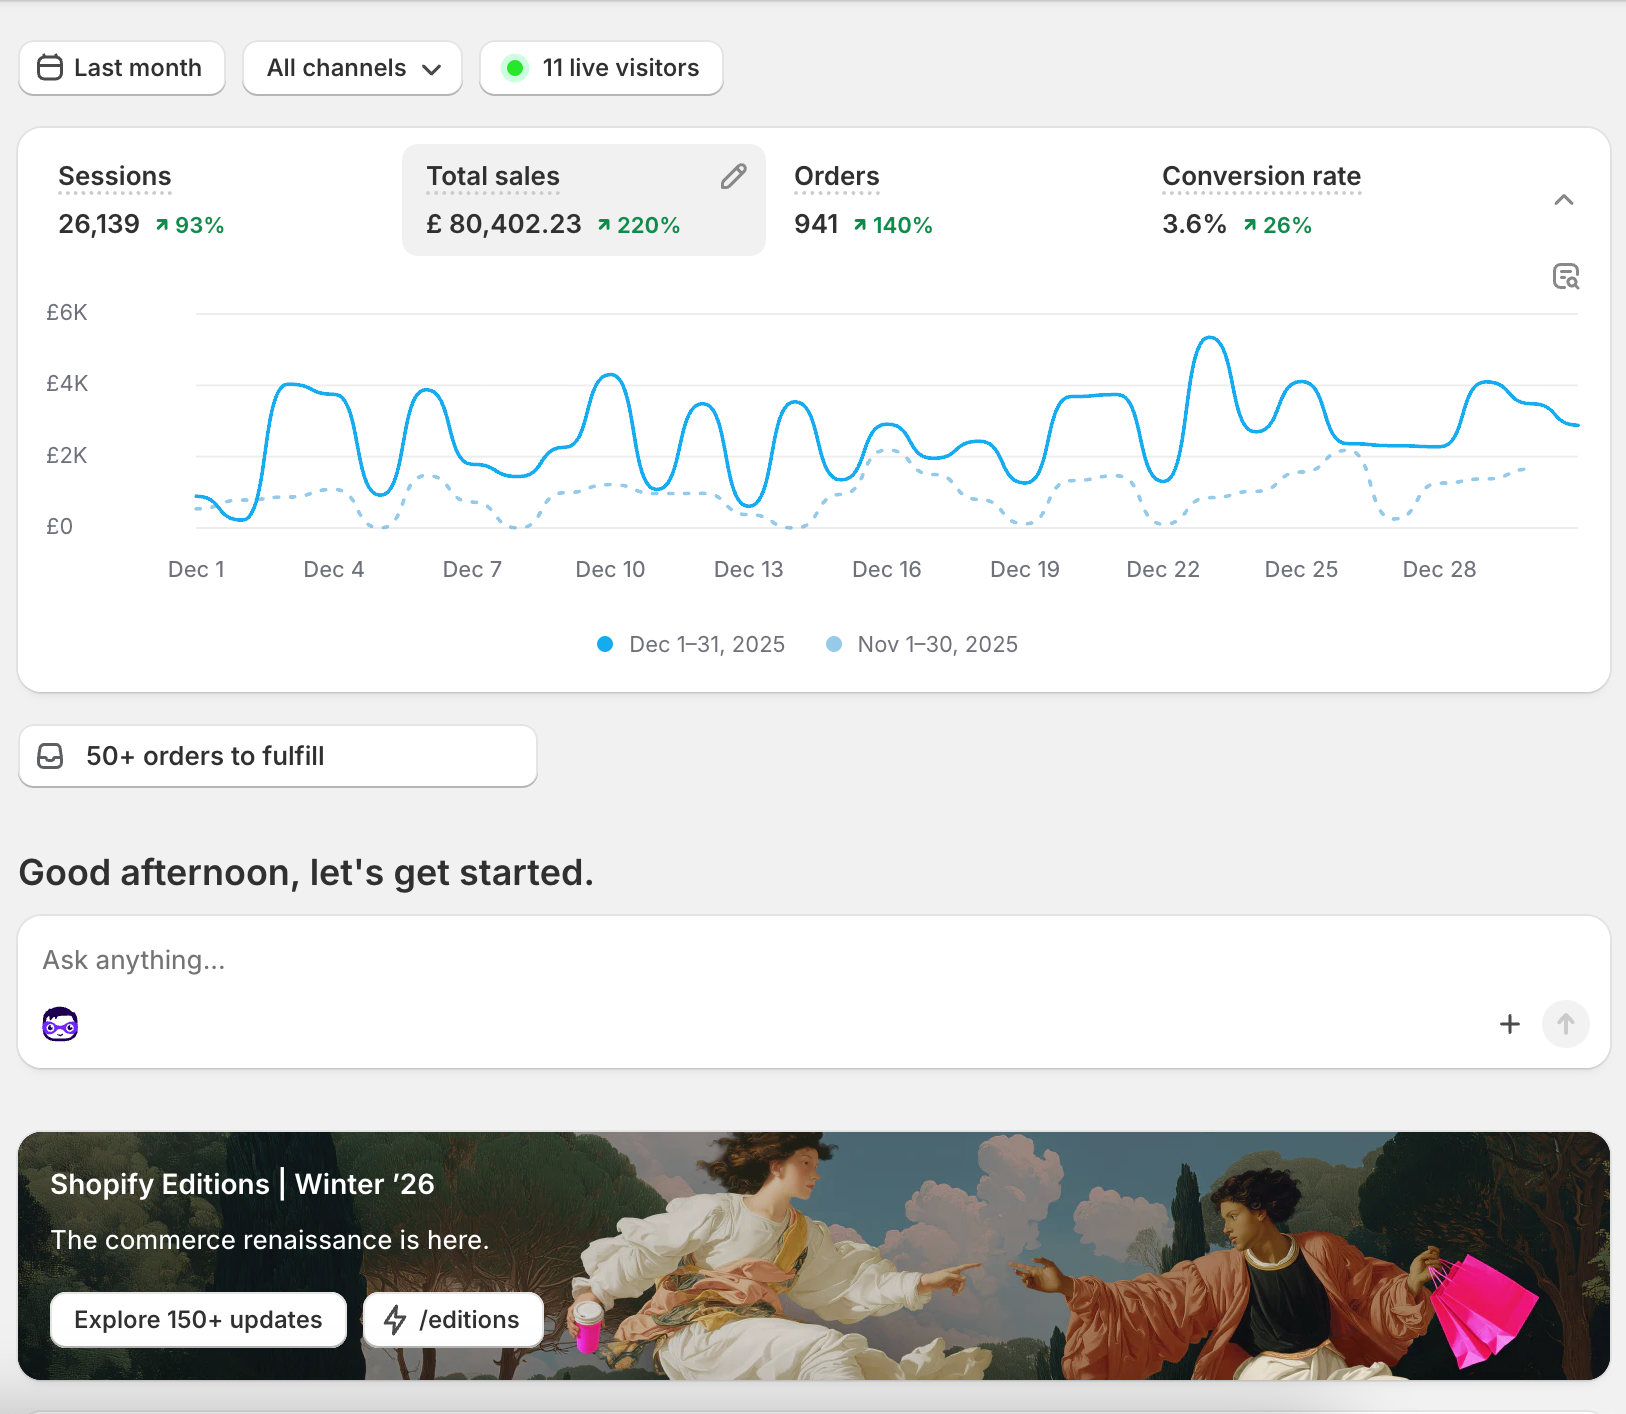This screenshot has width=1626, height=1414.
Task: Open the chart report view icon
Action: 1565,277
